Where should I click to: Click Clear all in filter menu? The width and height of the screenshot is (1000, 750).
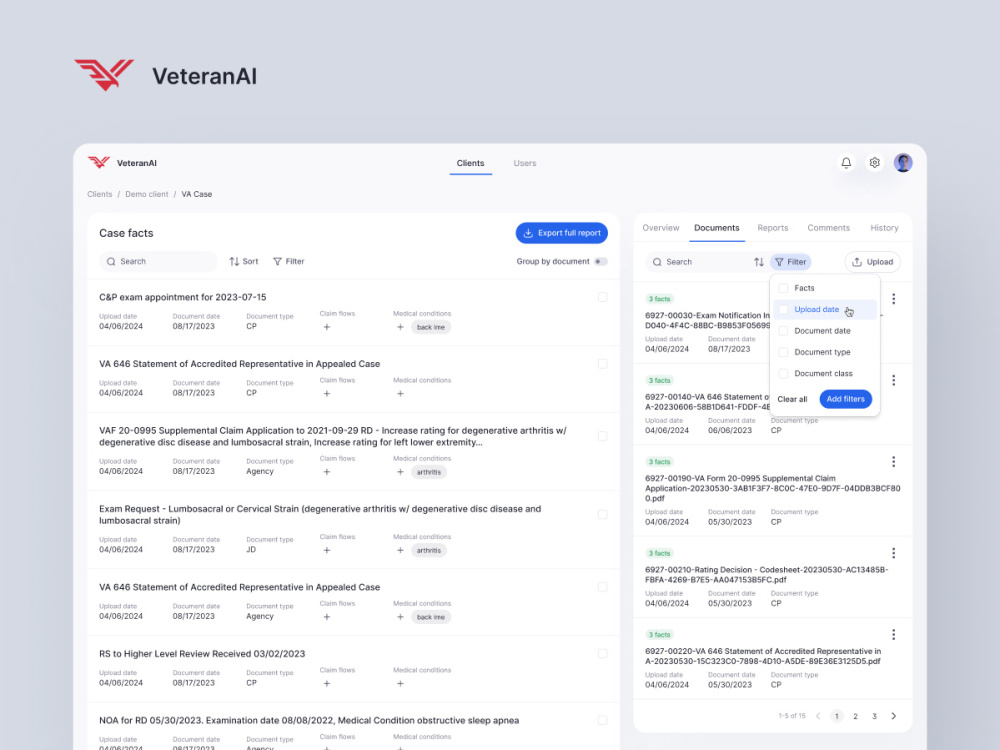coord(792,399)
